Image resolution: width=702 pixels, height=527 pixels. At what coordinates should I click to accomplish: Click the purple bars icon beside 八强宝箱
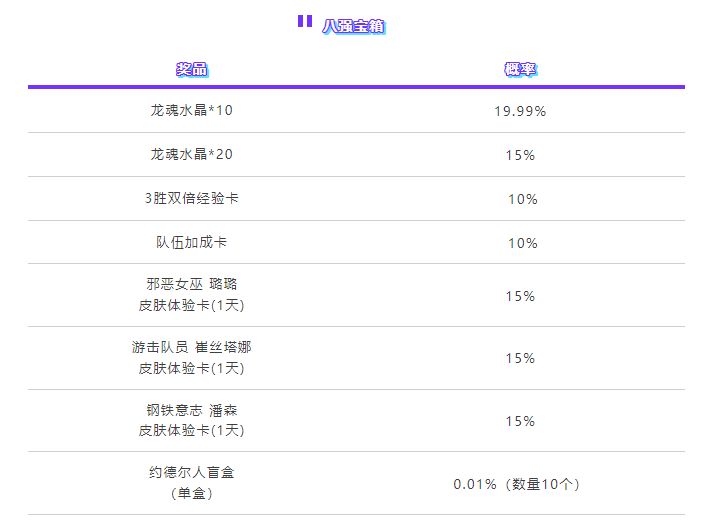305,21
